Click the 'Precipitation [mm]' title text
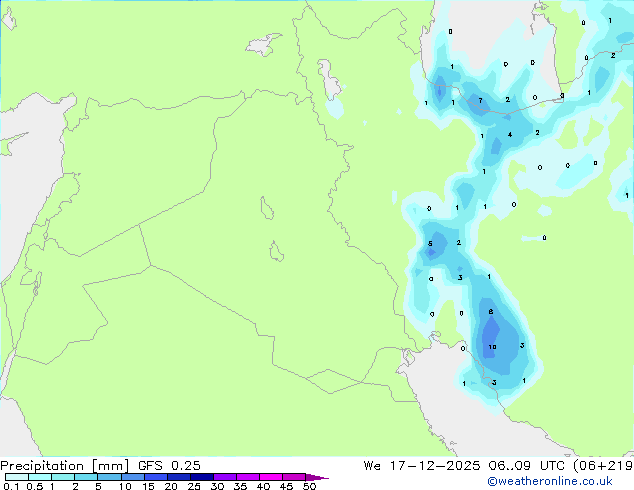This screenshot has width=634, height=490. (65, 466)
